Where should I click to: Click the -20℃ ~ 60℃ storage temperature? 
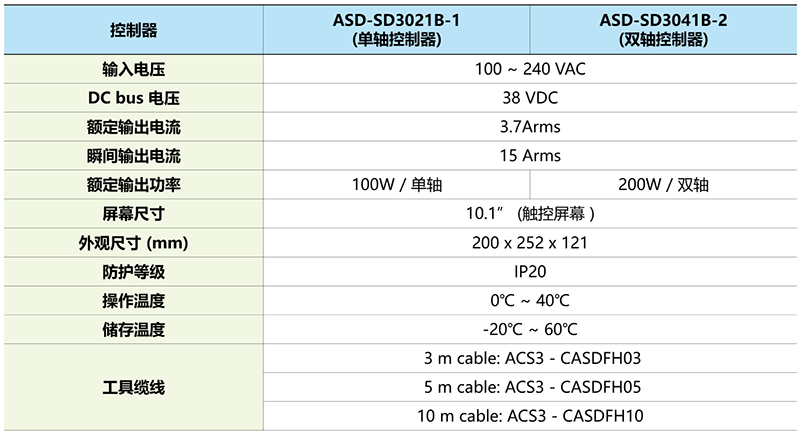(530, 329)
